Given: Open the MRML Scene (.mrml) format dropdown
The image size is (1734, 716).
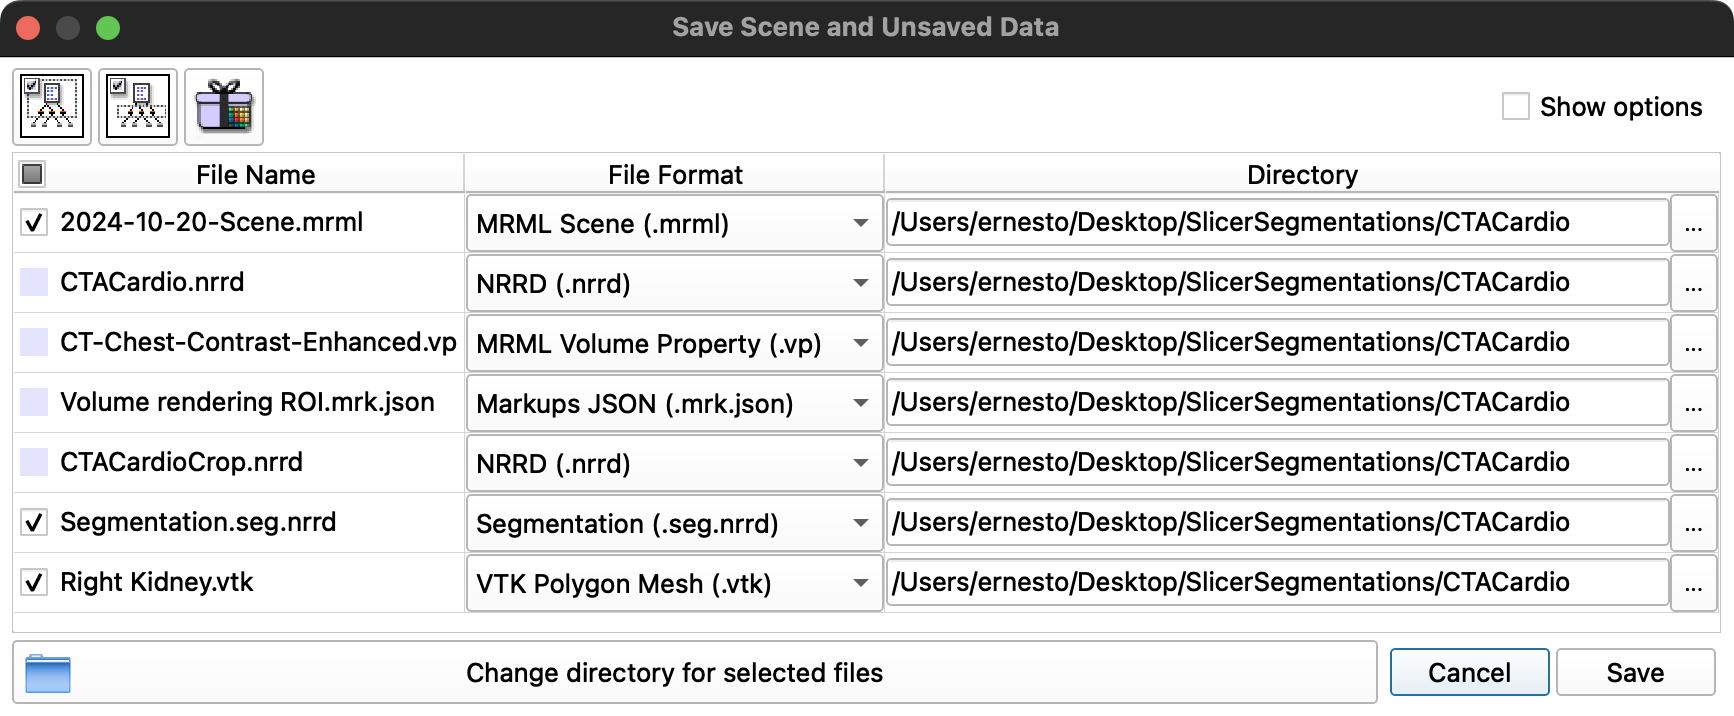Looking at the screenshot, I should 674,223.
